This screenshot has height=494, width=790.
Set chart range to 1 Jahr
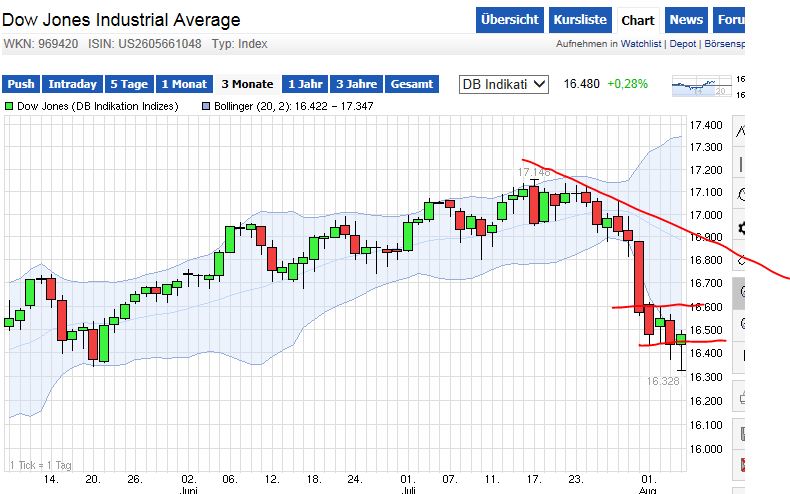303,84
